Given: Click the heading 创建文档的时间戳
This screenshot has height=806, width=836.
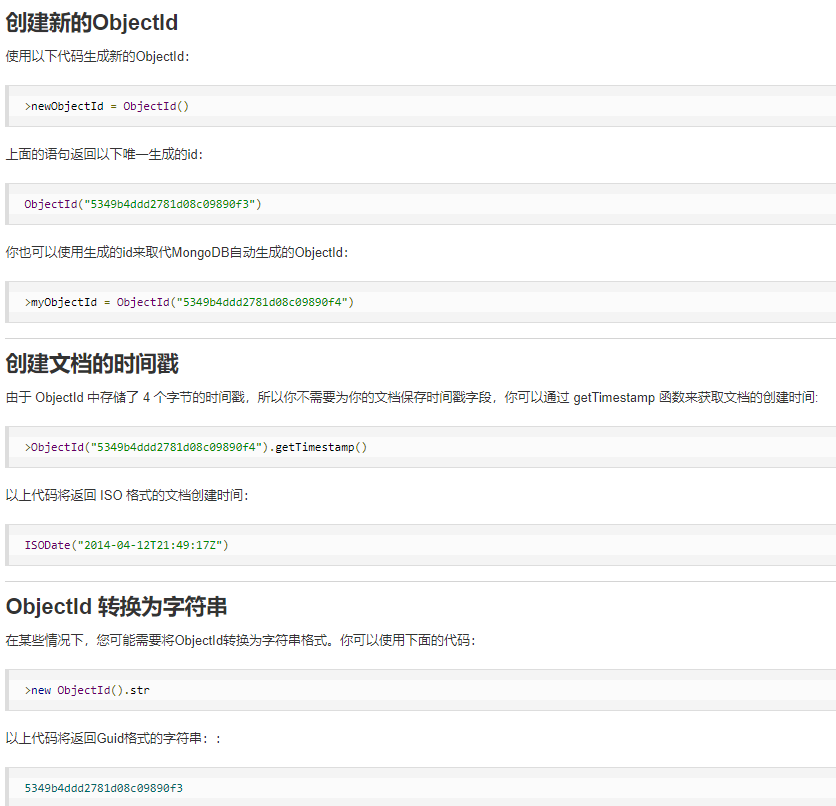Looking at the screenshot, I should pos(92,364).
